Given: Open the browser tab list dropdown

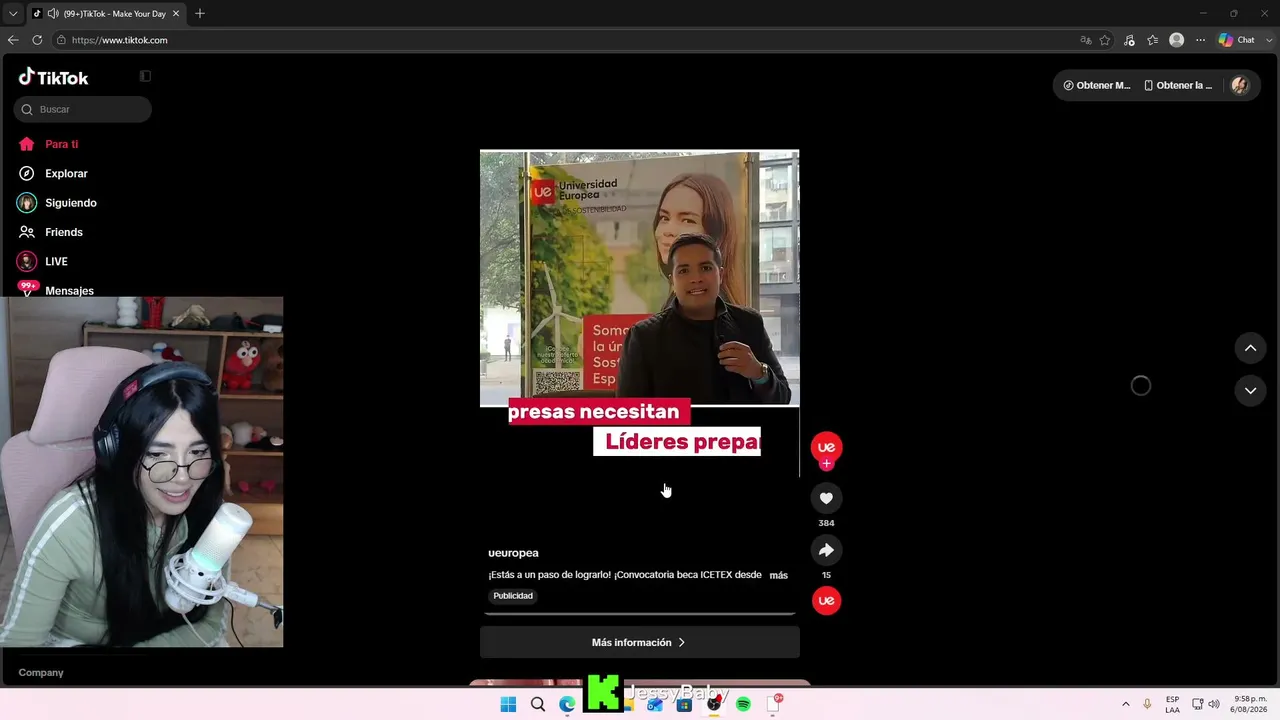Looking at the screenshot, I should [13, 14].
